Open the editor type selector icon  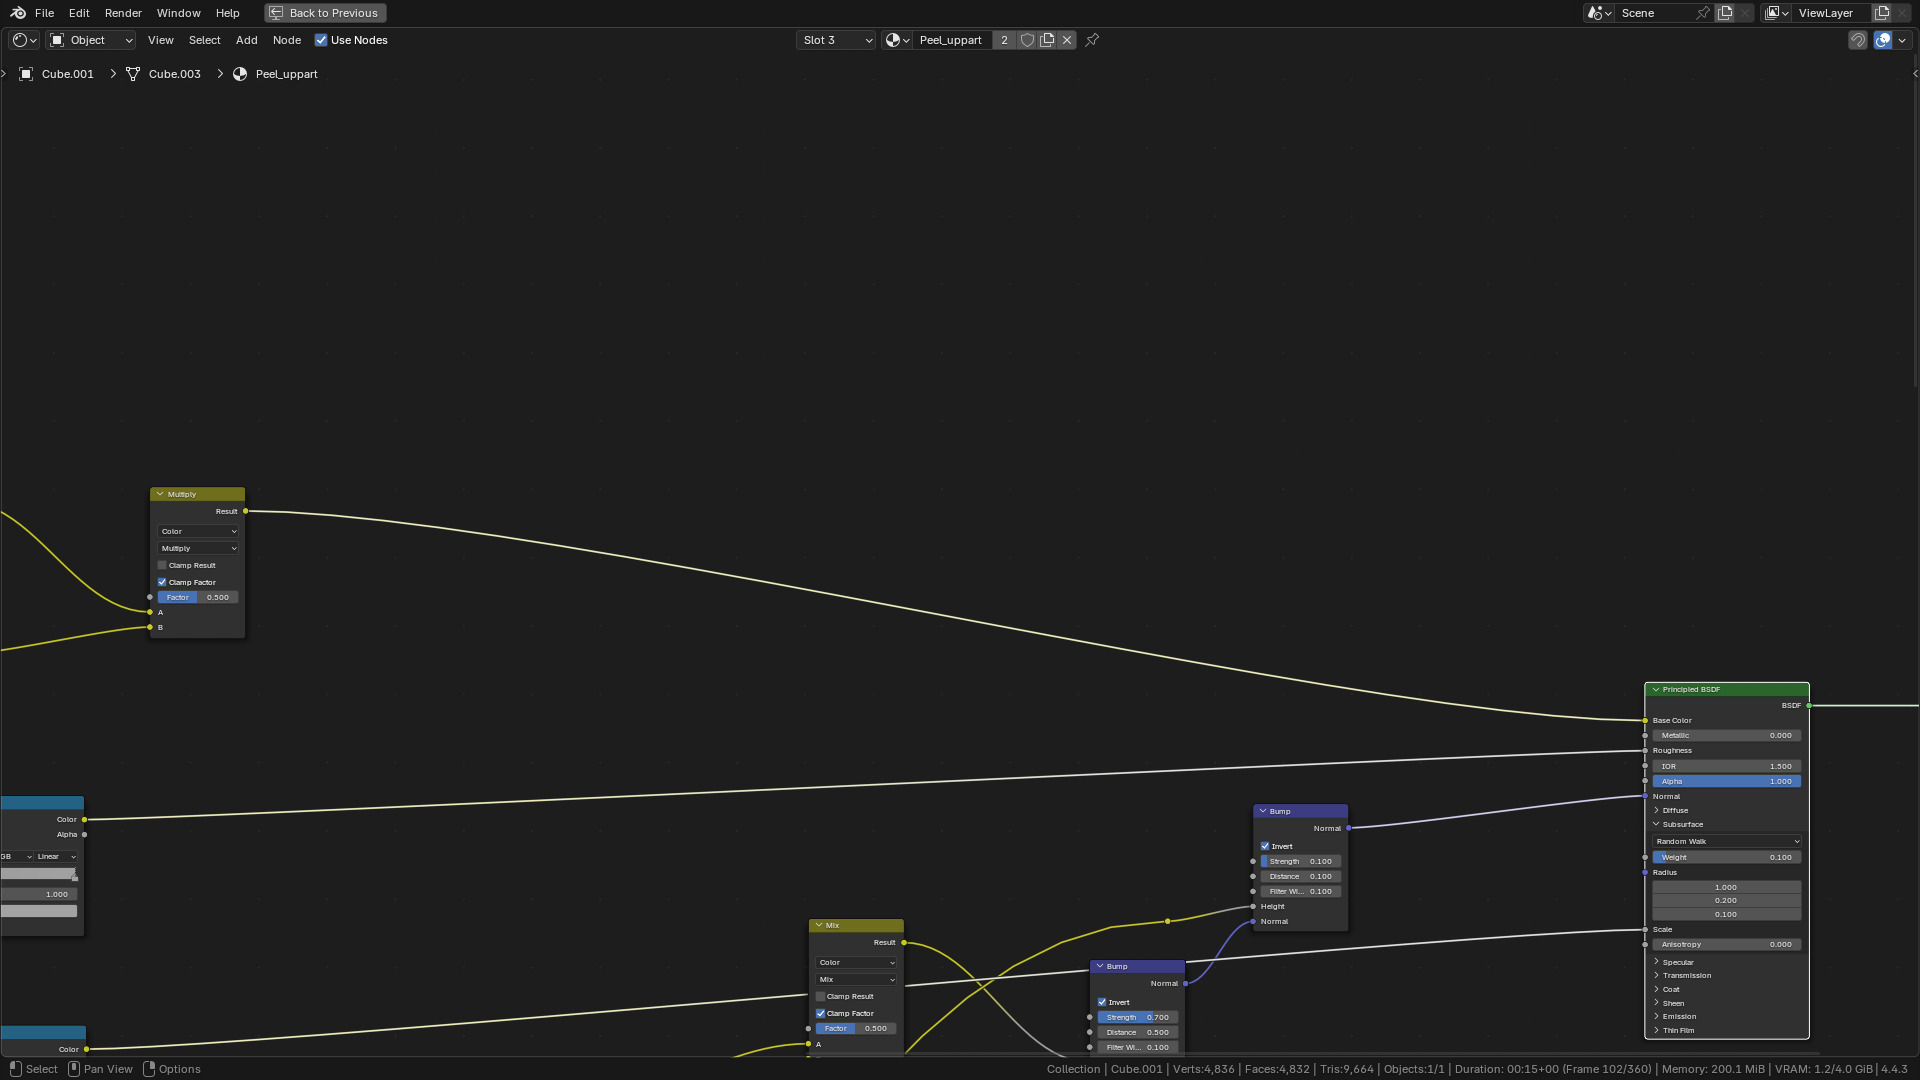24,40
